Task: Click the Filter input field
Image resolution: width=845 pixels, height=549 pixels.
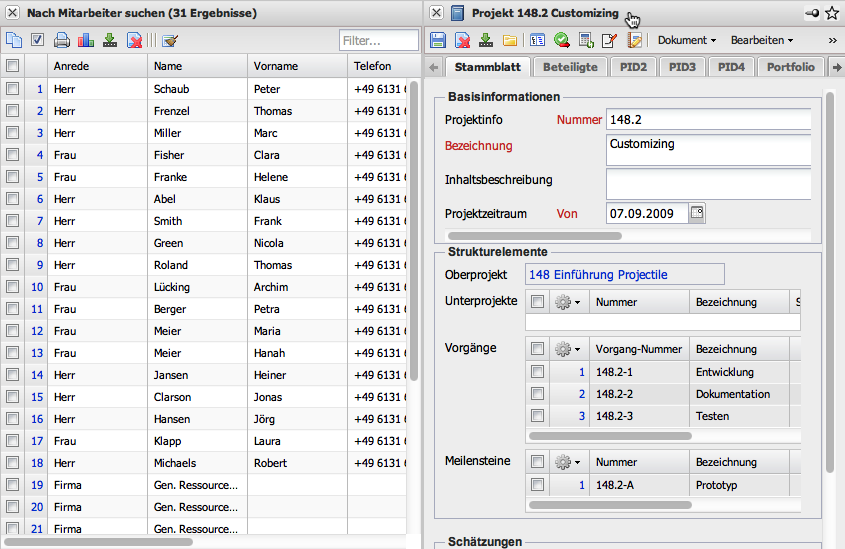Action: coord(378,41)
